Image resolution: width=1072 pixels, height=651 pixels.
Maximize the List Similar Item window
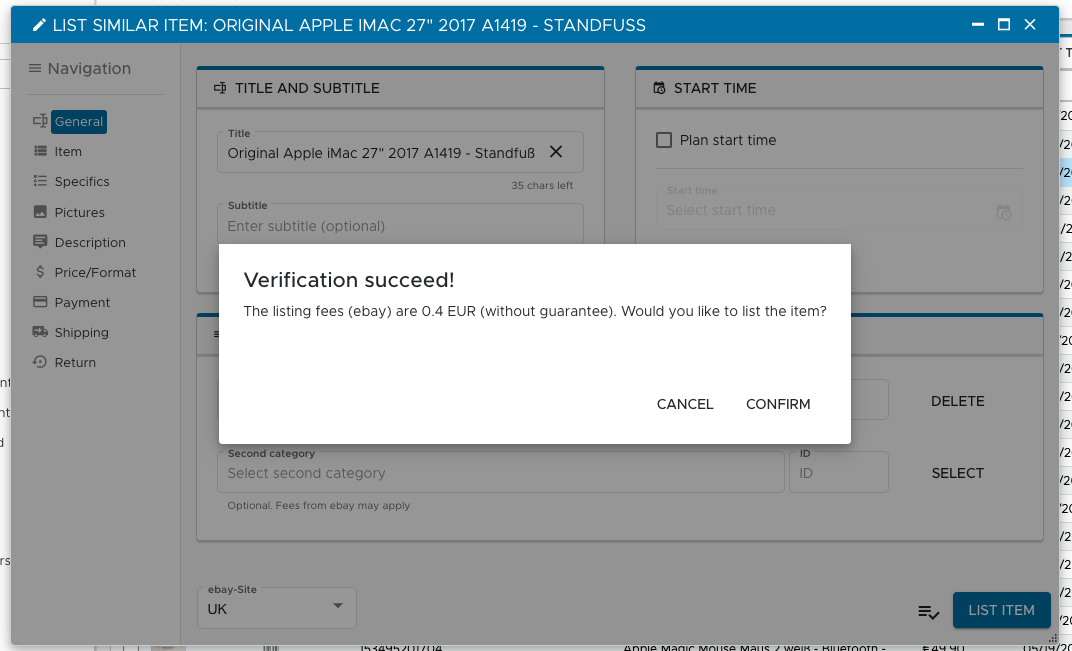click(1004, 25)
